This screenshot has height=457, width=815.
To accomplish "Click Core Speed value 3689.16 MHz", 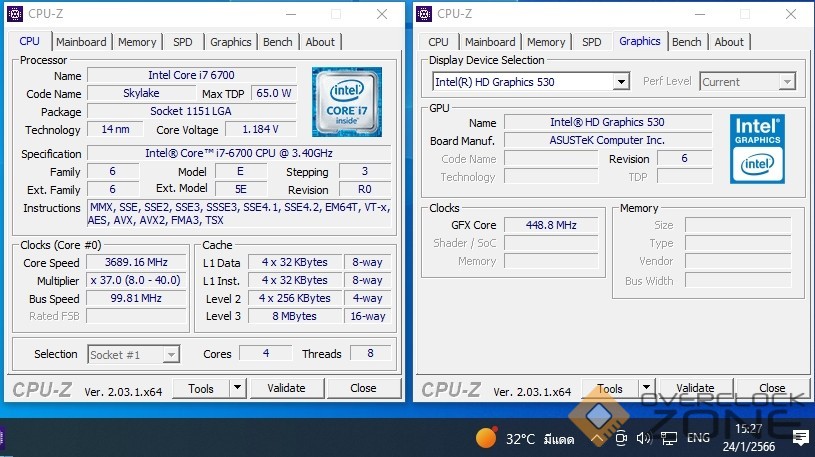I will (136, 263).
